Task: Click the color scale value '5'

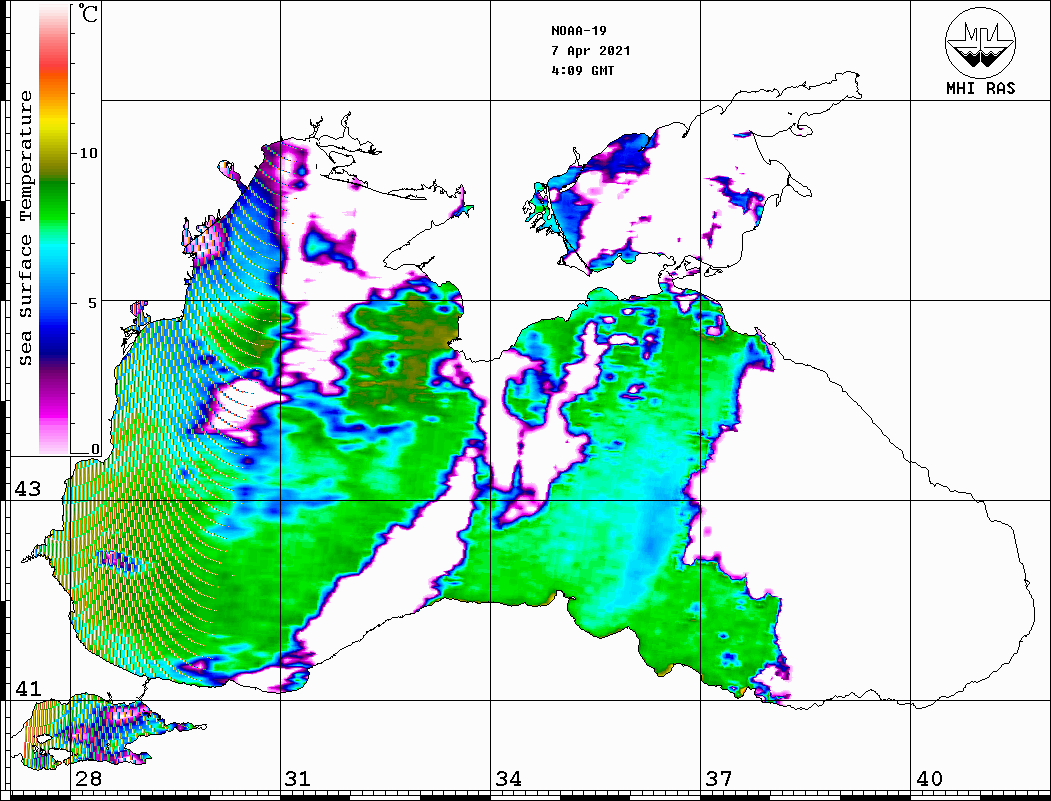Action: pos(93,303)
